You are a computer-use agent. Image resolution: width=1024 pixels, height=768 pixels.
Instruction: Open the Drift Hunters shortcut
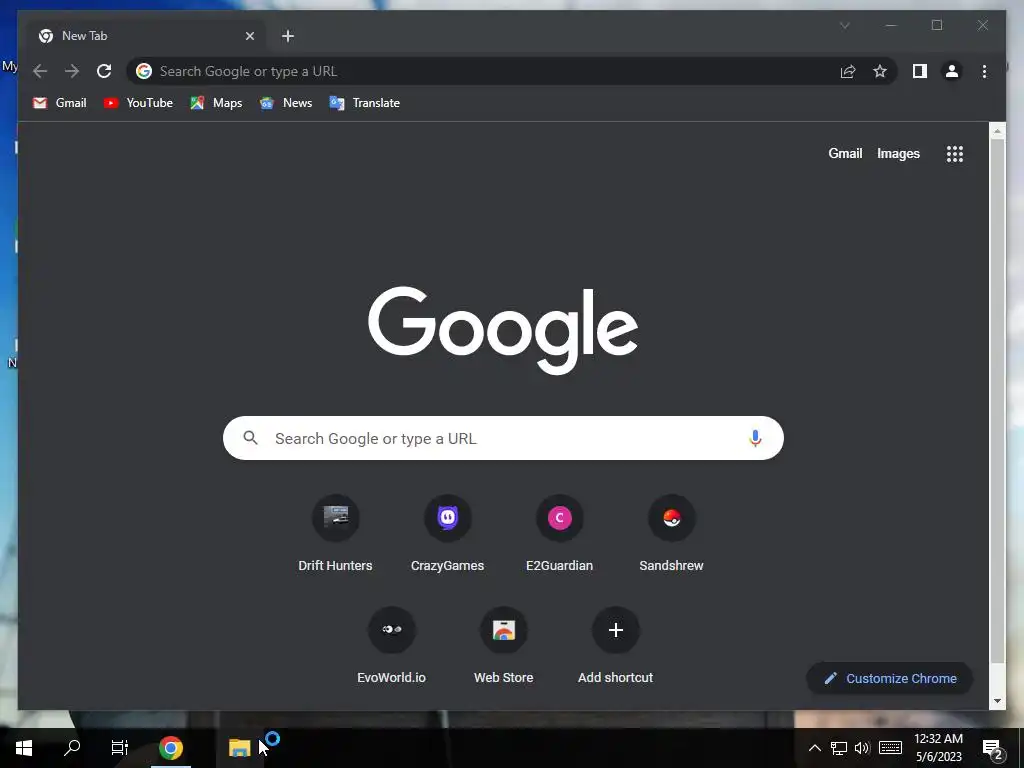(x=336, y=535)
